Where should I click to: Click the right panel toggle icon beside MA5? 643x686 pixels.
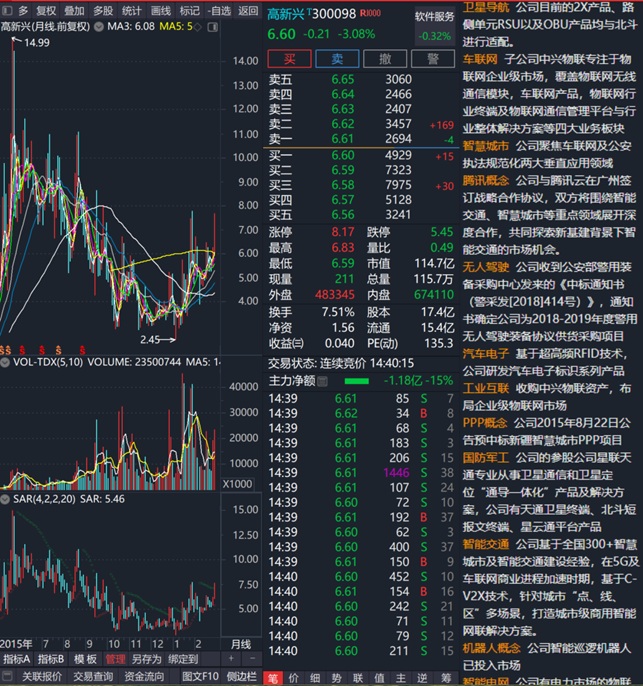pyautogui.click(x=213, y=27)
